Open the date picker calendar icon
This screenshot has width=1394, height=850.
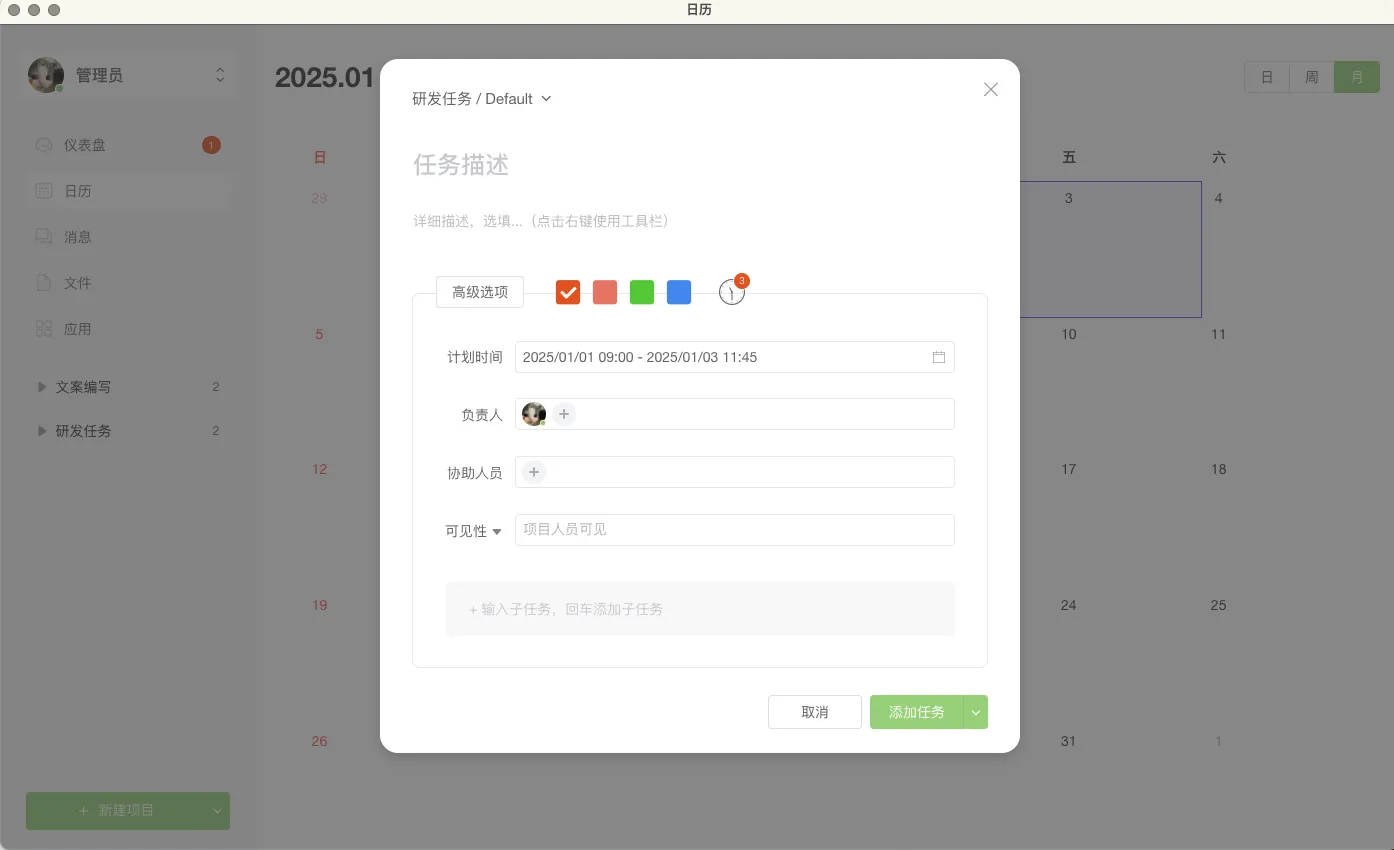938,356
